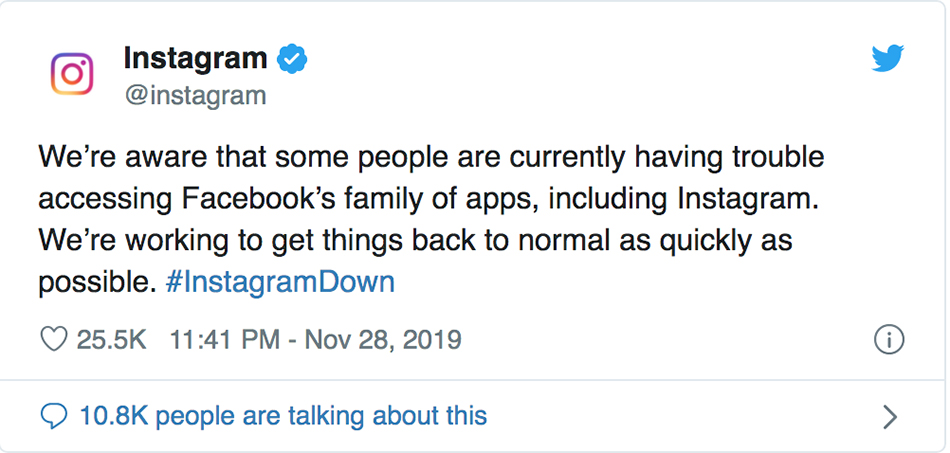Viewport: 950px width, 453px height.
Task: Open the 11:41 PM tweet timestamp
Action: point(224,340)
